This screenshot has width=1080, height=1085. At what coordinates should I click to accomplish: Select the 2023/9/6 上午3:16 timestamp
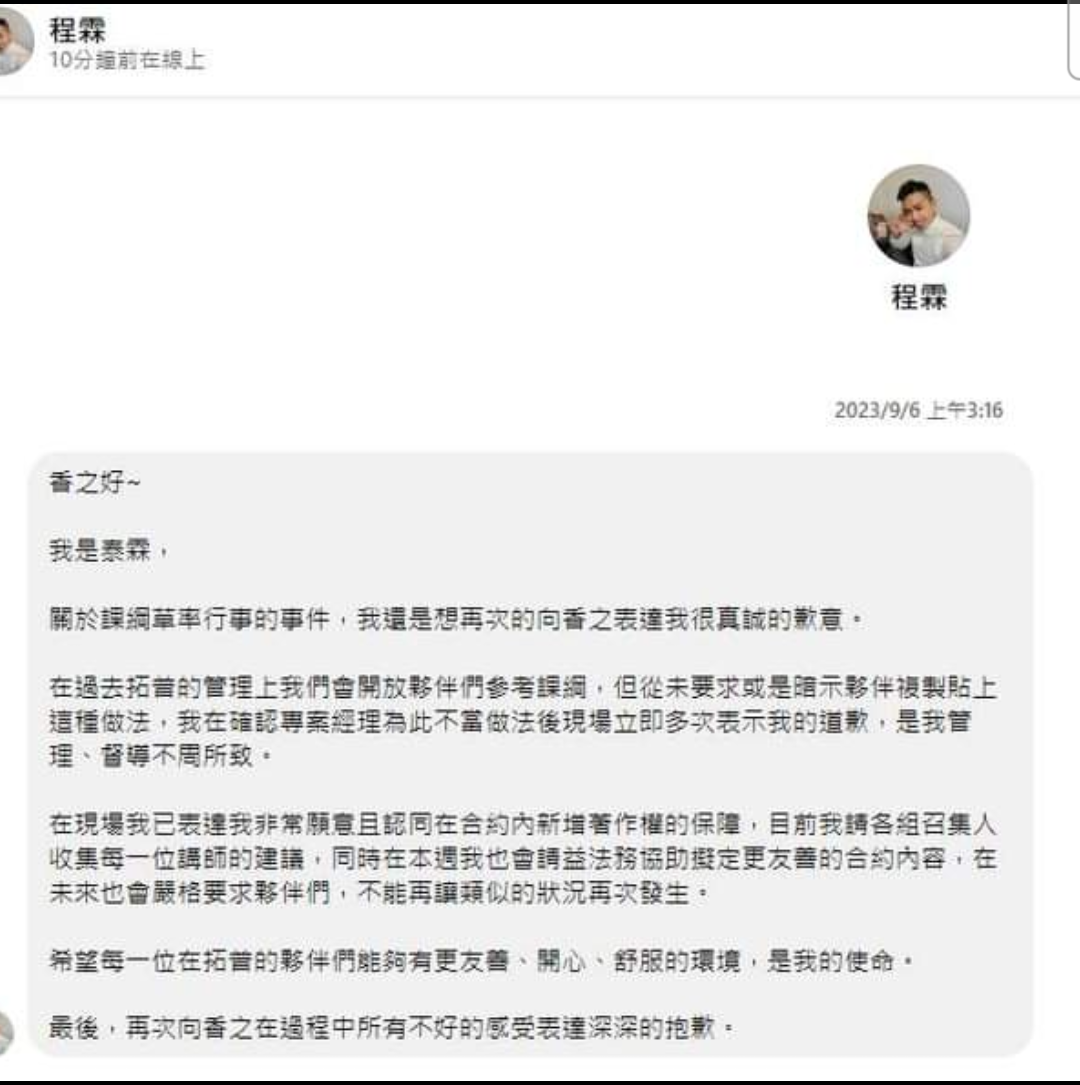[x=918, y=410]
